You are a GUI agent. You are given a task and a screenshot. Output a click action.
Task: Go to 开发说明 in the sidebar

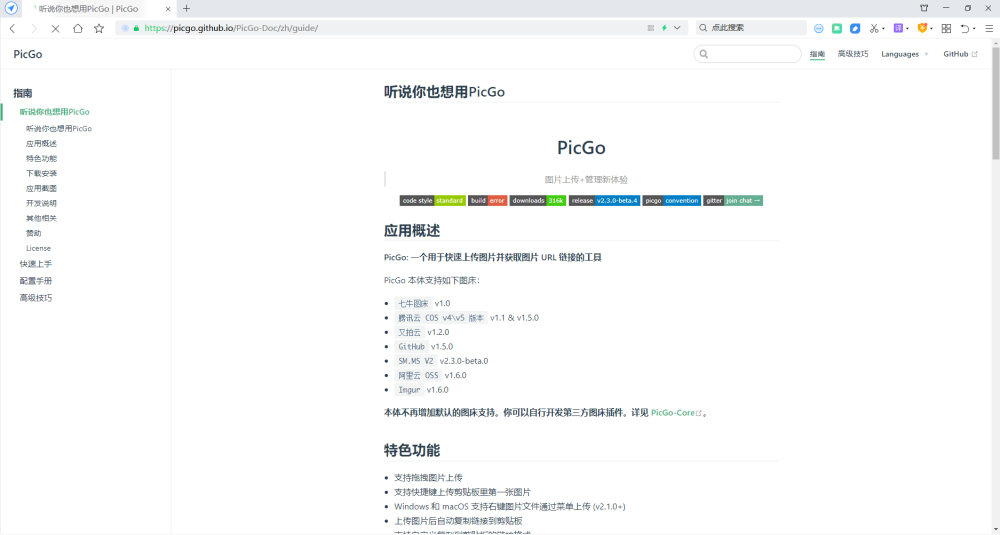(41, 203)
